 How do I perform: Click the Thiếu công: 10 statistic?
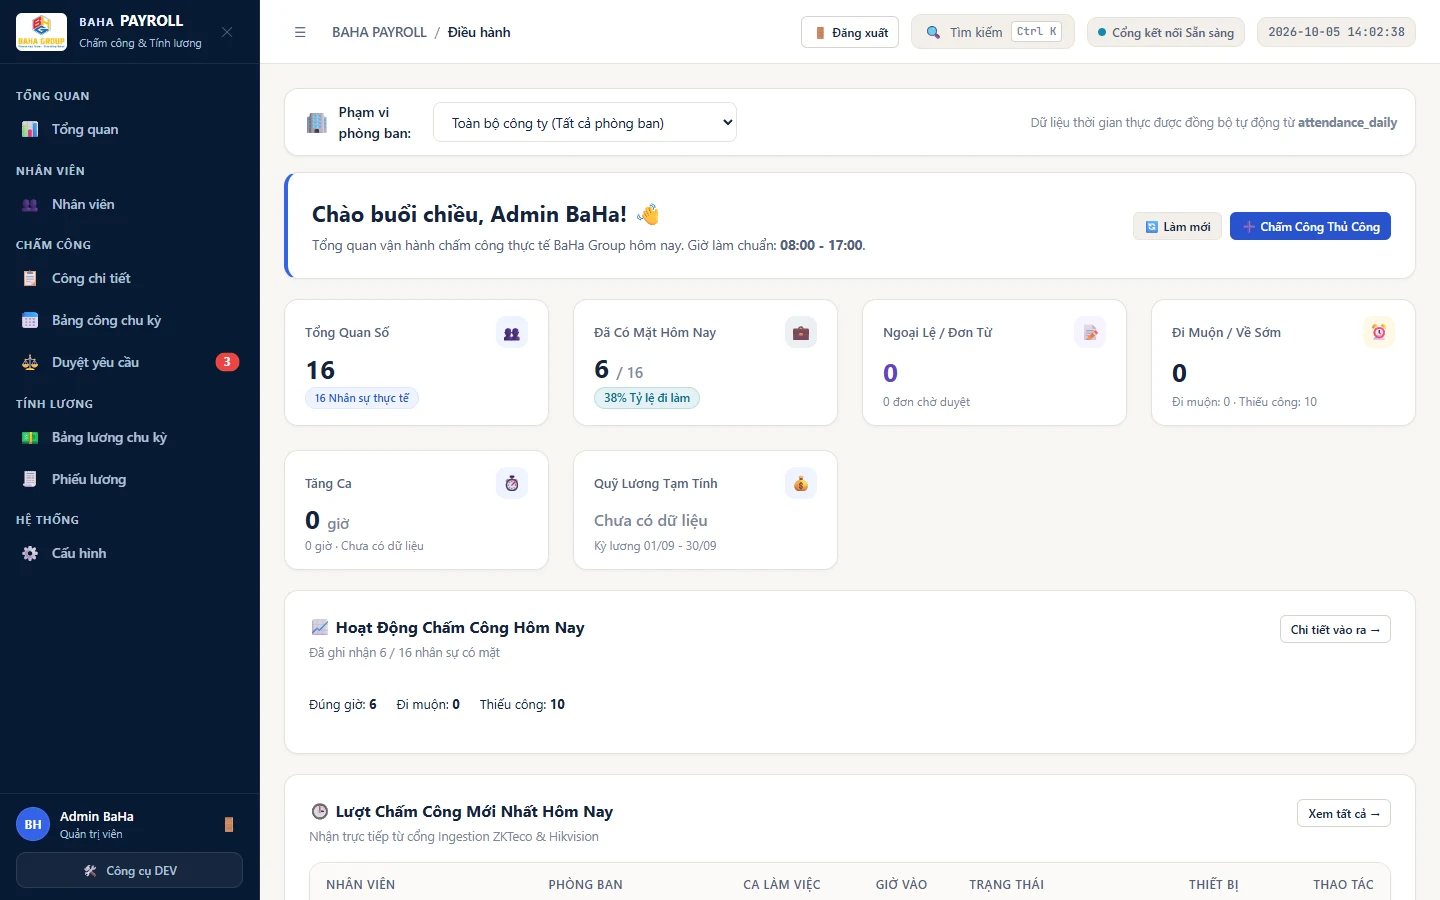point(522,704)
